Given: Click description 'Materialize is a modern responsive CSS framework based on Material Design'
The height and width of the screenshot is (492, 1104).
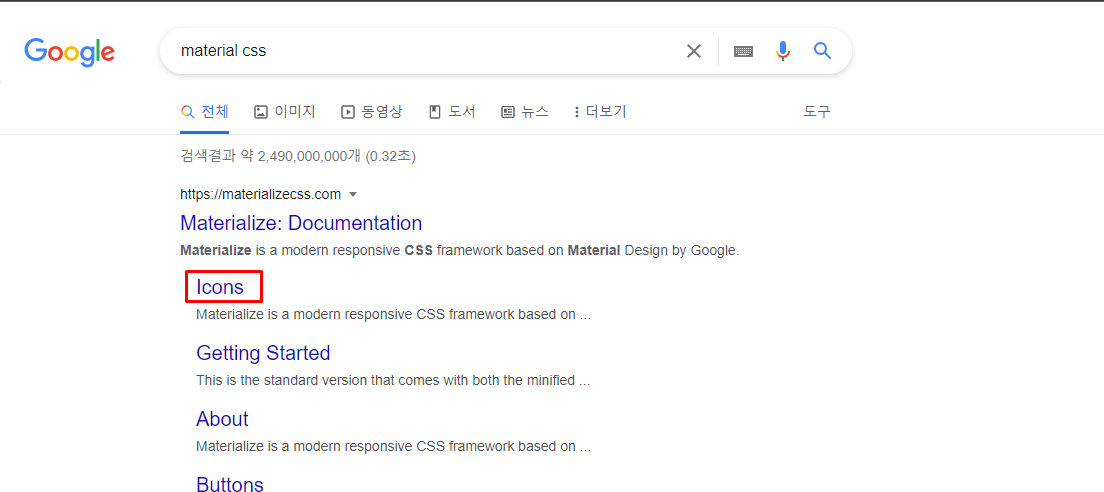Looking at the screenshot, I should [460, 250].
